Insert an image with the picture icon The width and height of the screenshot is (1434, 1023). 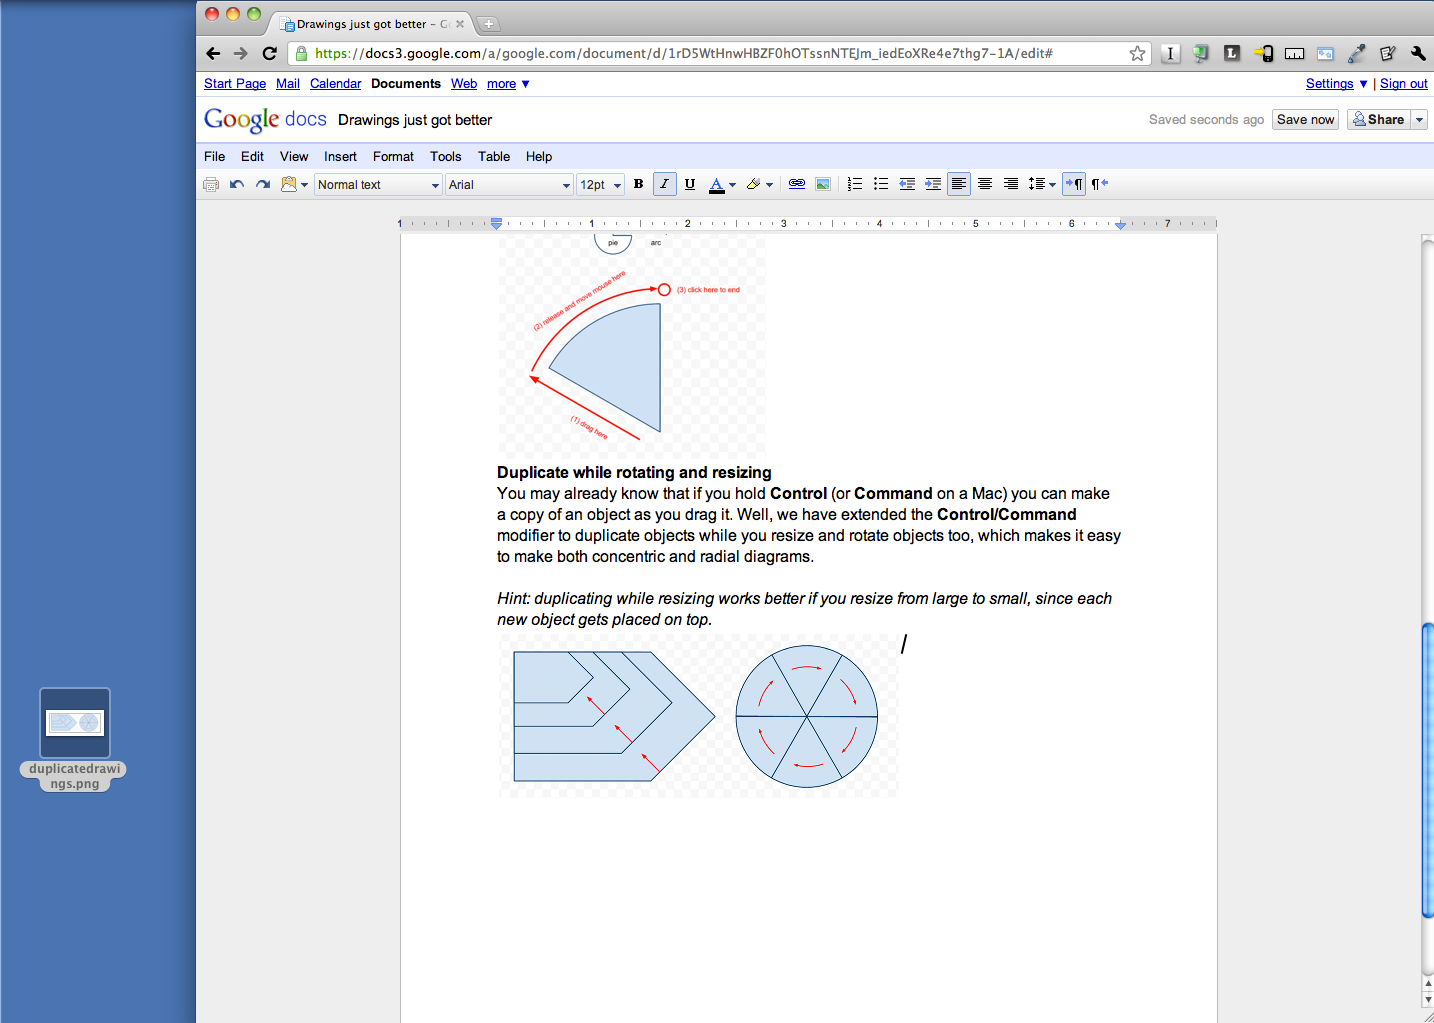[823, 184]
